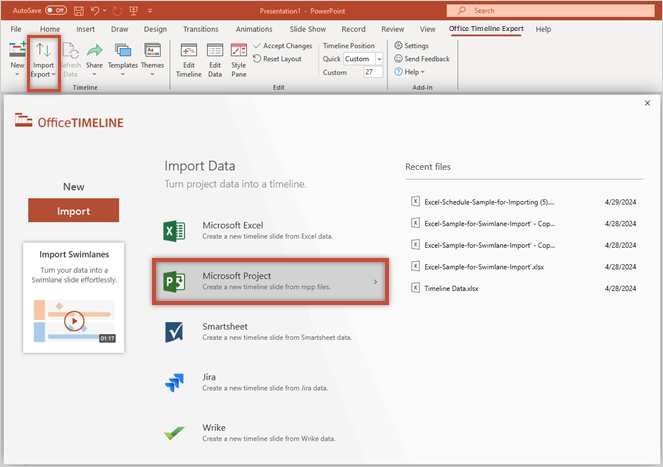
Task: Open the Import Export ribbon button
Action: [43, 59]
